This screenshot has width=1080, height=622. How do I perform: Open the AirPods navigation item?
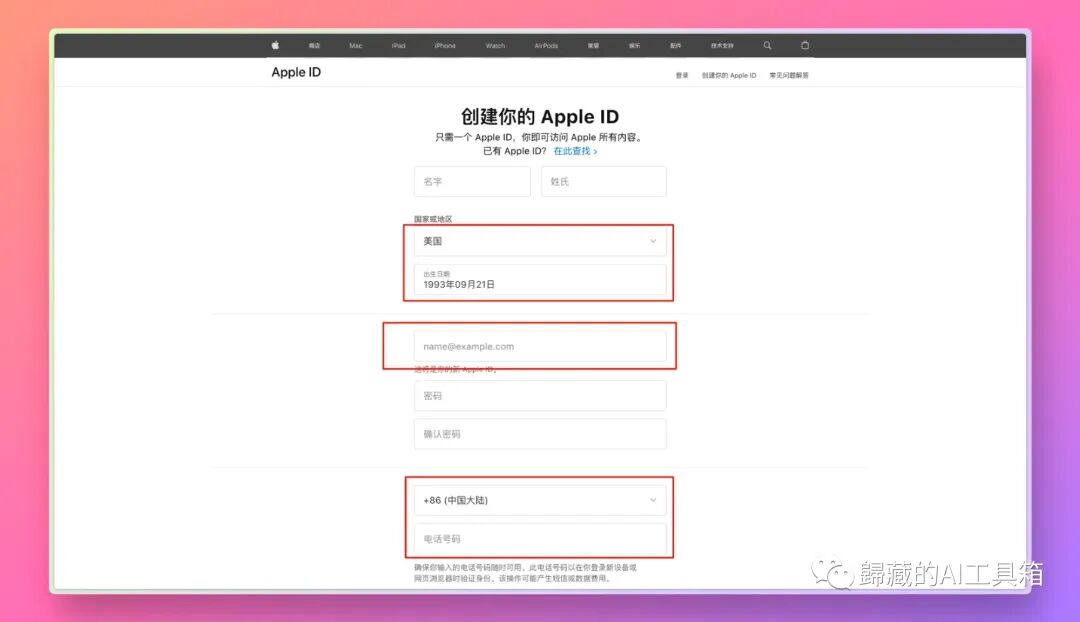[546, 45]
